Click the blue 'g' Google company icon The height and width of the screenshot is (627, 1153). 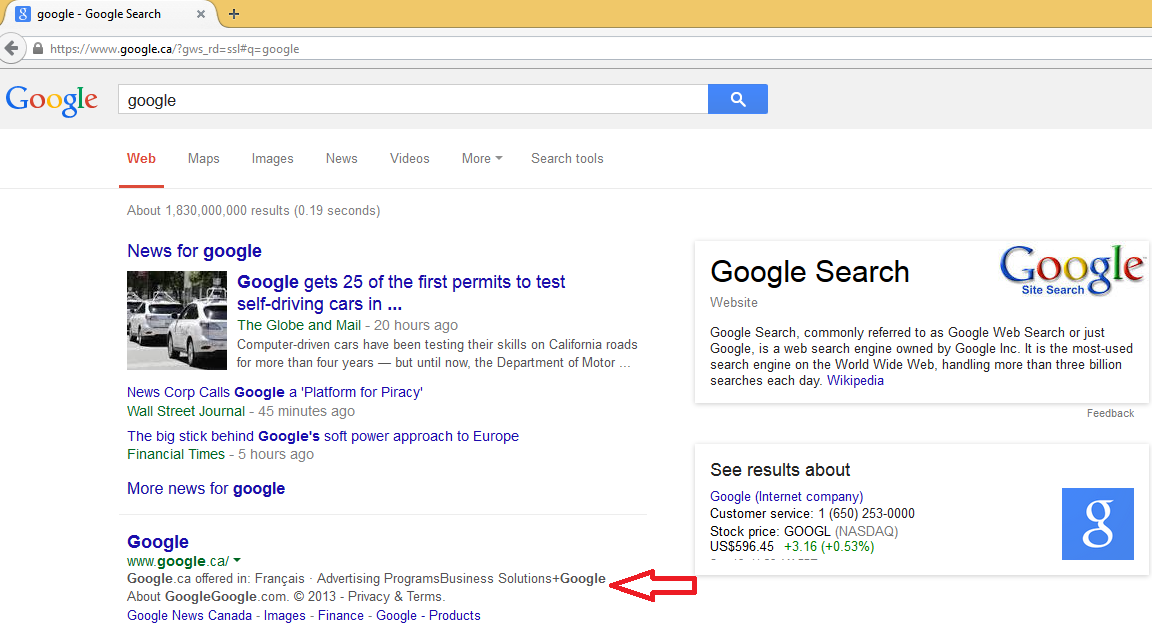pyautogui.click(x=1097, y=523)
